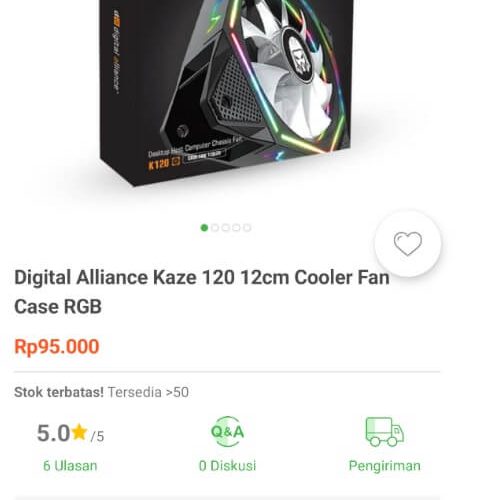Tap the heart wishlist icon
The width and height of the screenshot is (478, 500).
coord(408,244)
